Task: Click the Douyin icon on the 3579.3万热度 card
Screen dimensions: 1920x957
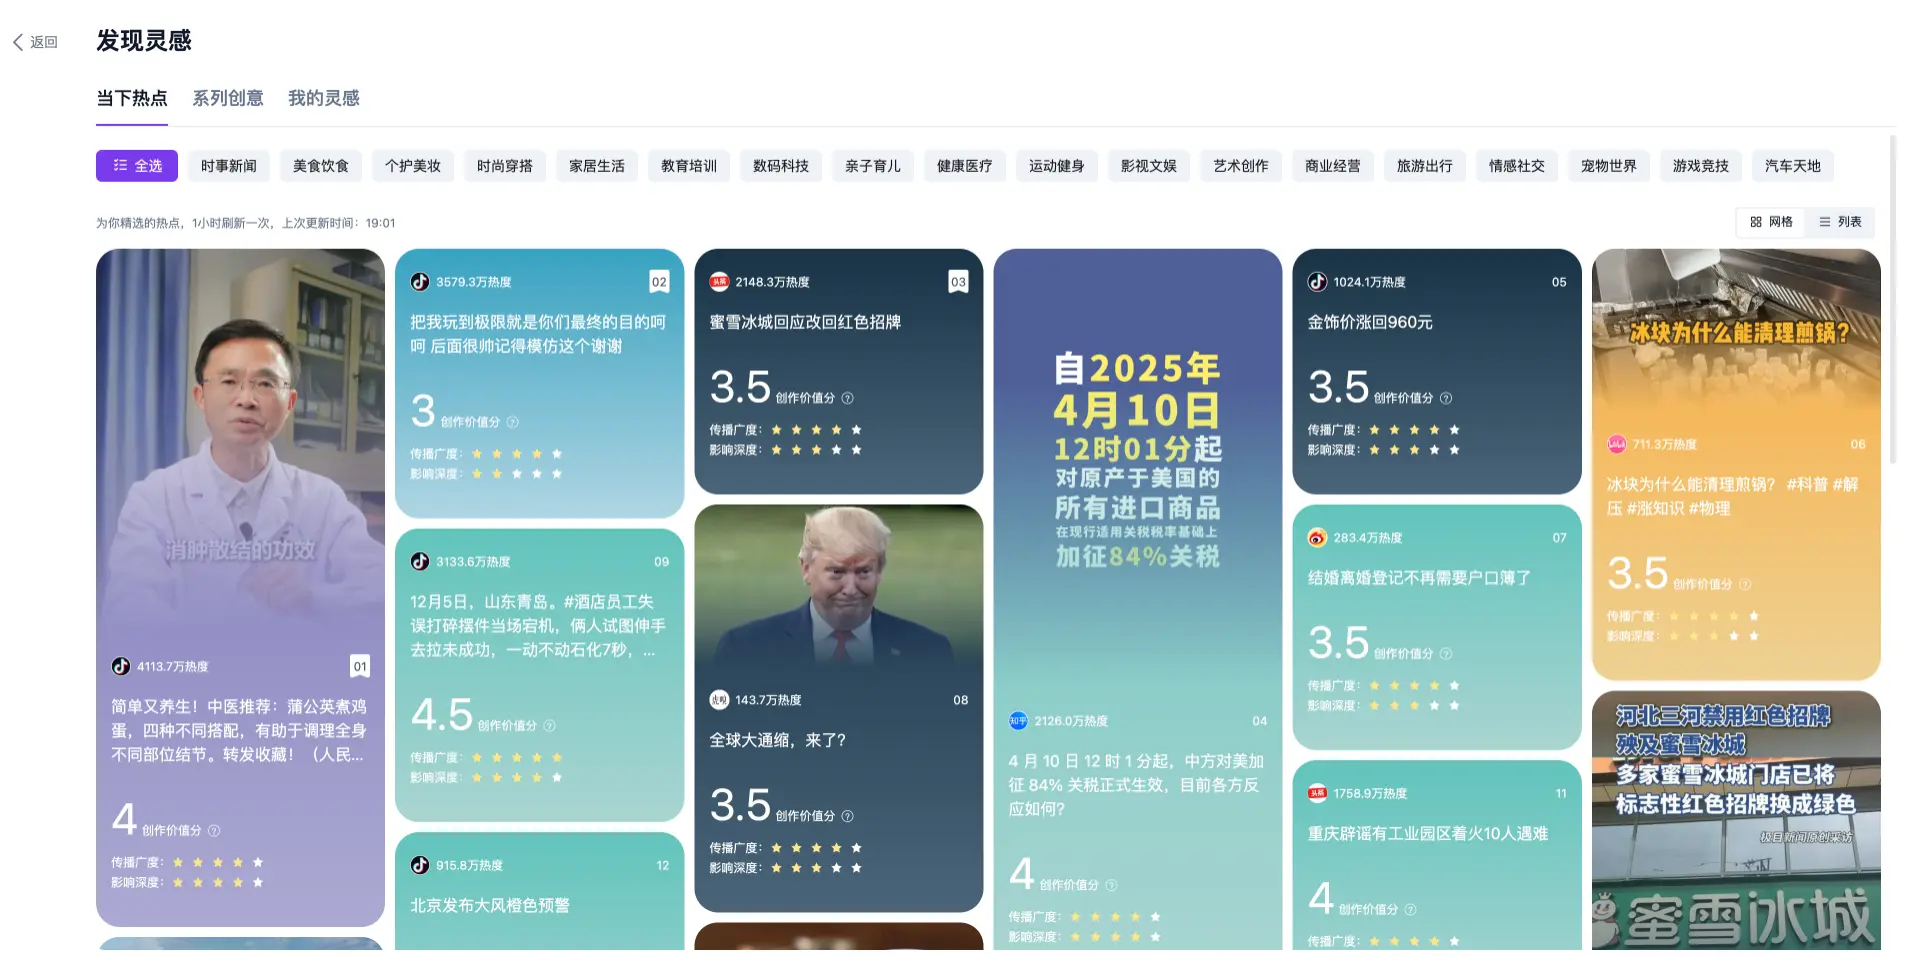Action: (420, 282)
